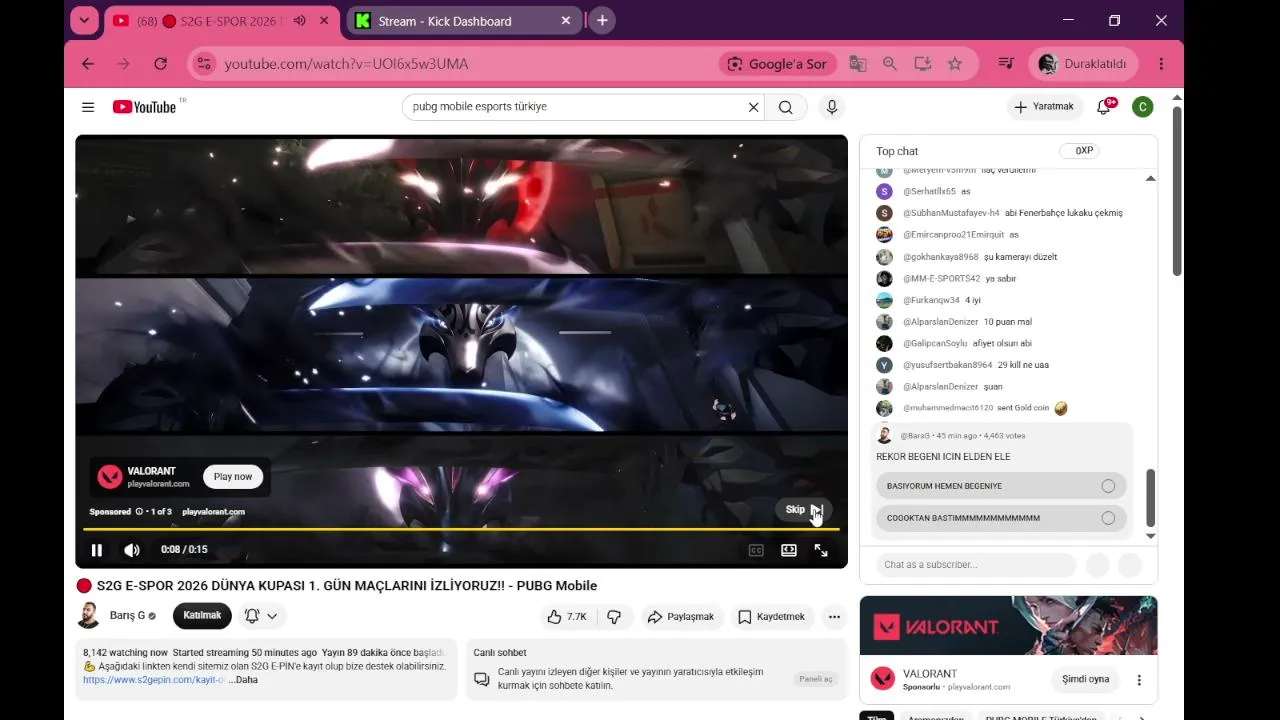Click Play now on the Valorant ad

click(233, 477)
